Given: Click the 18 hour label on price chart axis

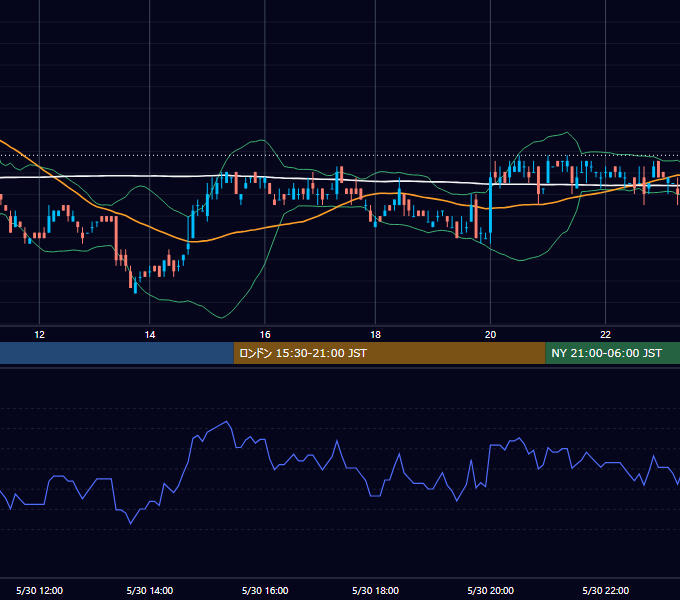Looking at the screenshot, I should (376, 335).
